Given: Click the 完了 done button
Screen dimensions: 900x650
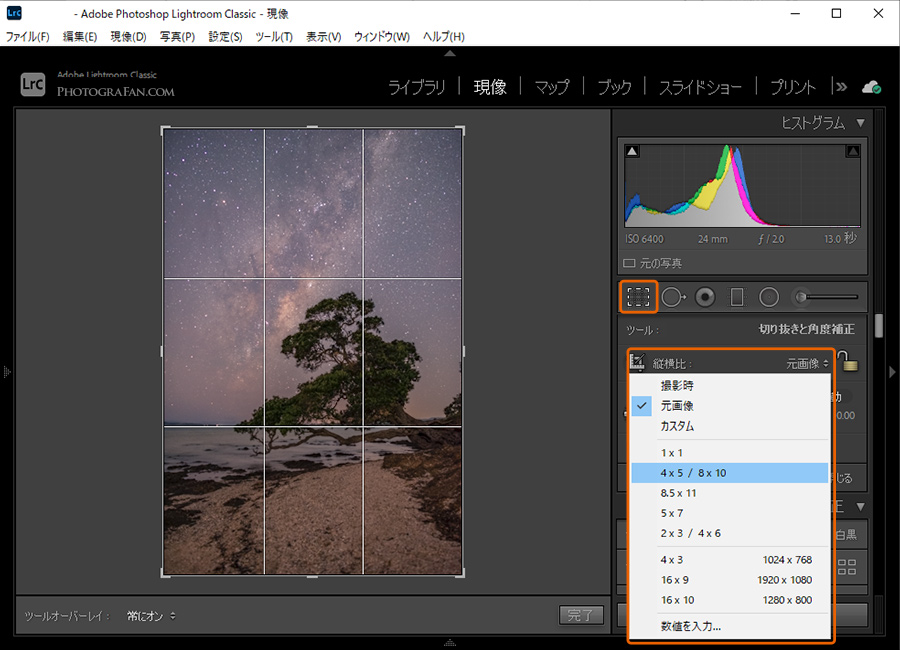Looking at the screenshot, I should pos(581,616).
